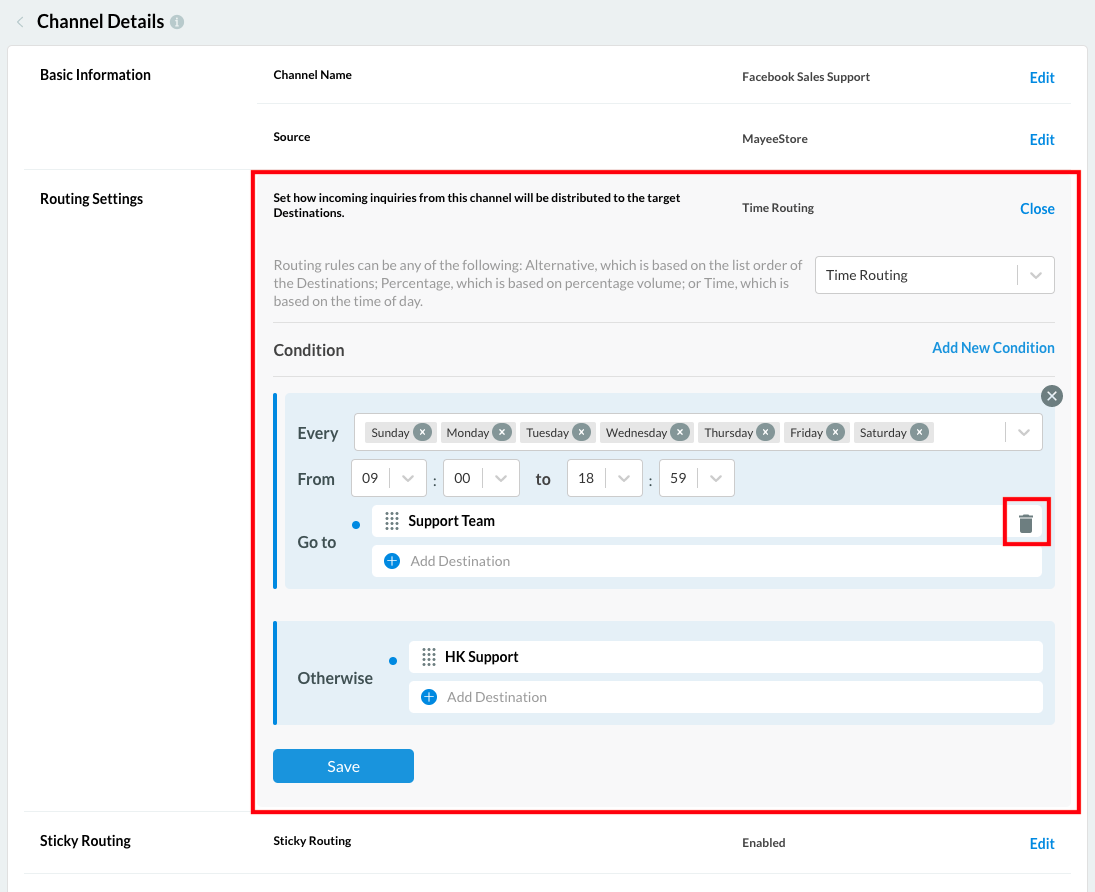Click the Otherwise label
This screenshot has height=892, width=1095.
tap(335, 678)
